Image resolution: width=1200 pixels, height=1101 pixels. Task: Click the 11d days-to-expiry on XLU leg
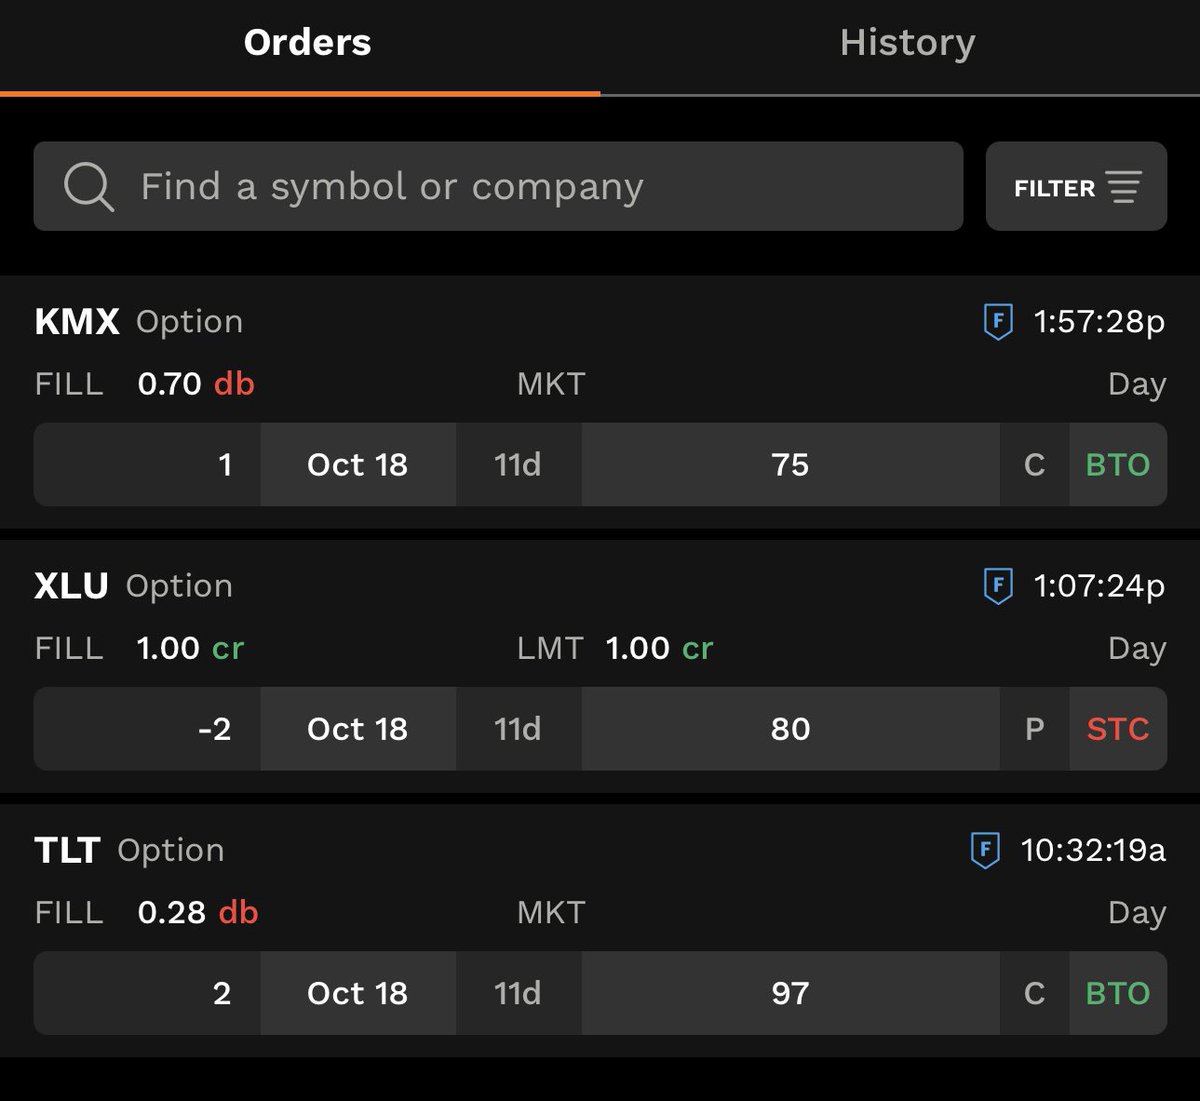pos(518,729)
